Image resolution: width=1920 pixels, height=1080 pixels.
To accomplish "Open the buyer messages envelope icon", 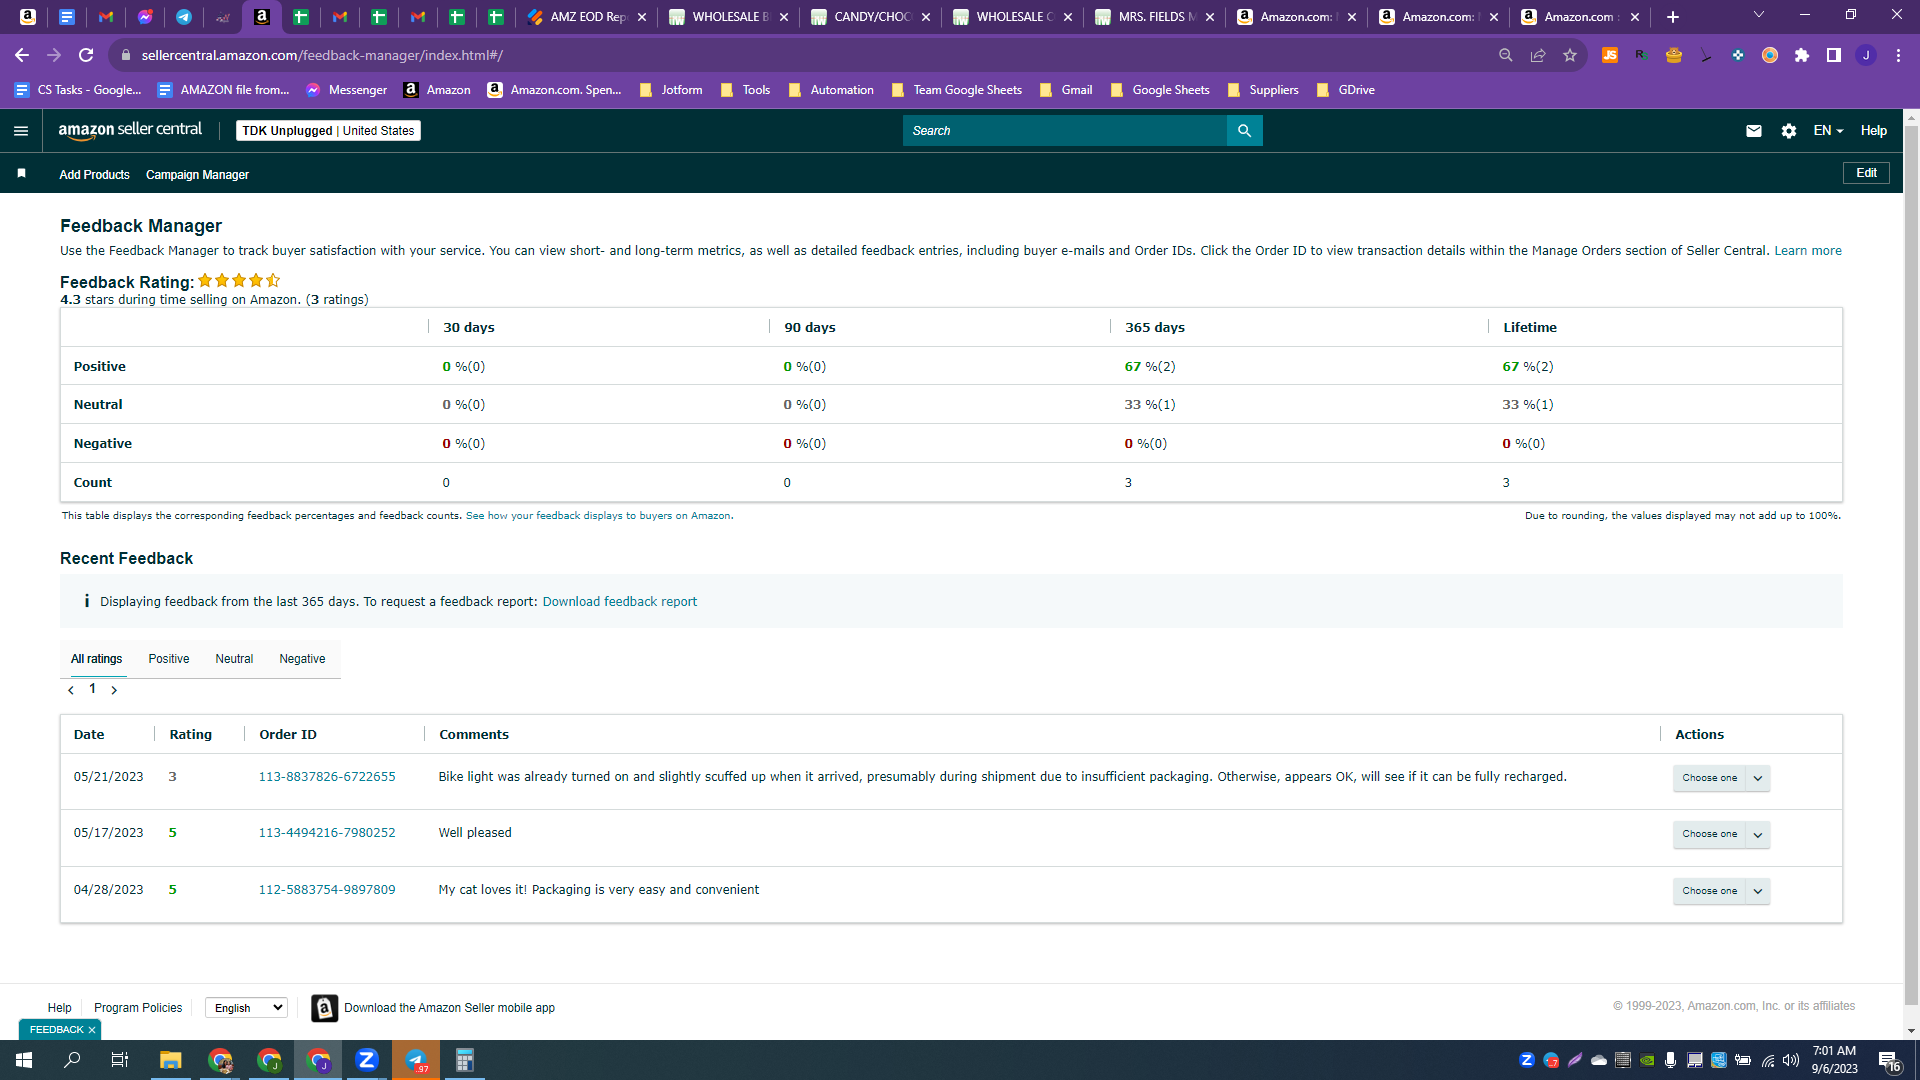I will (x=1754, y=131).
